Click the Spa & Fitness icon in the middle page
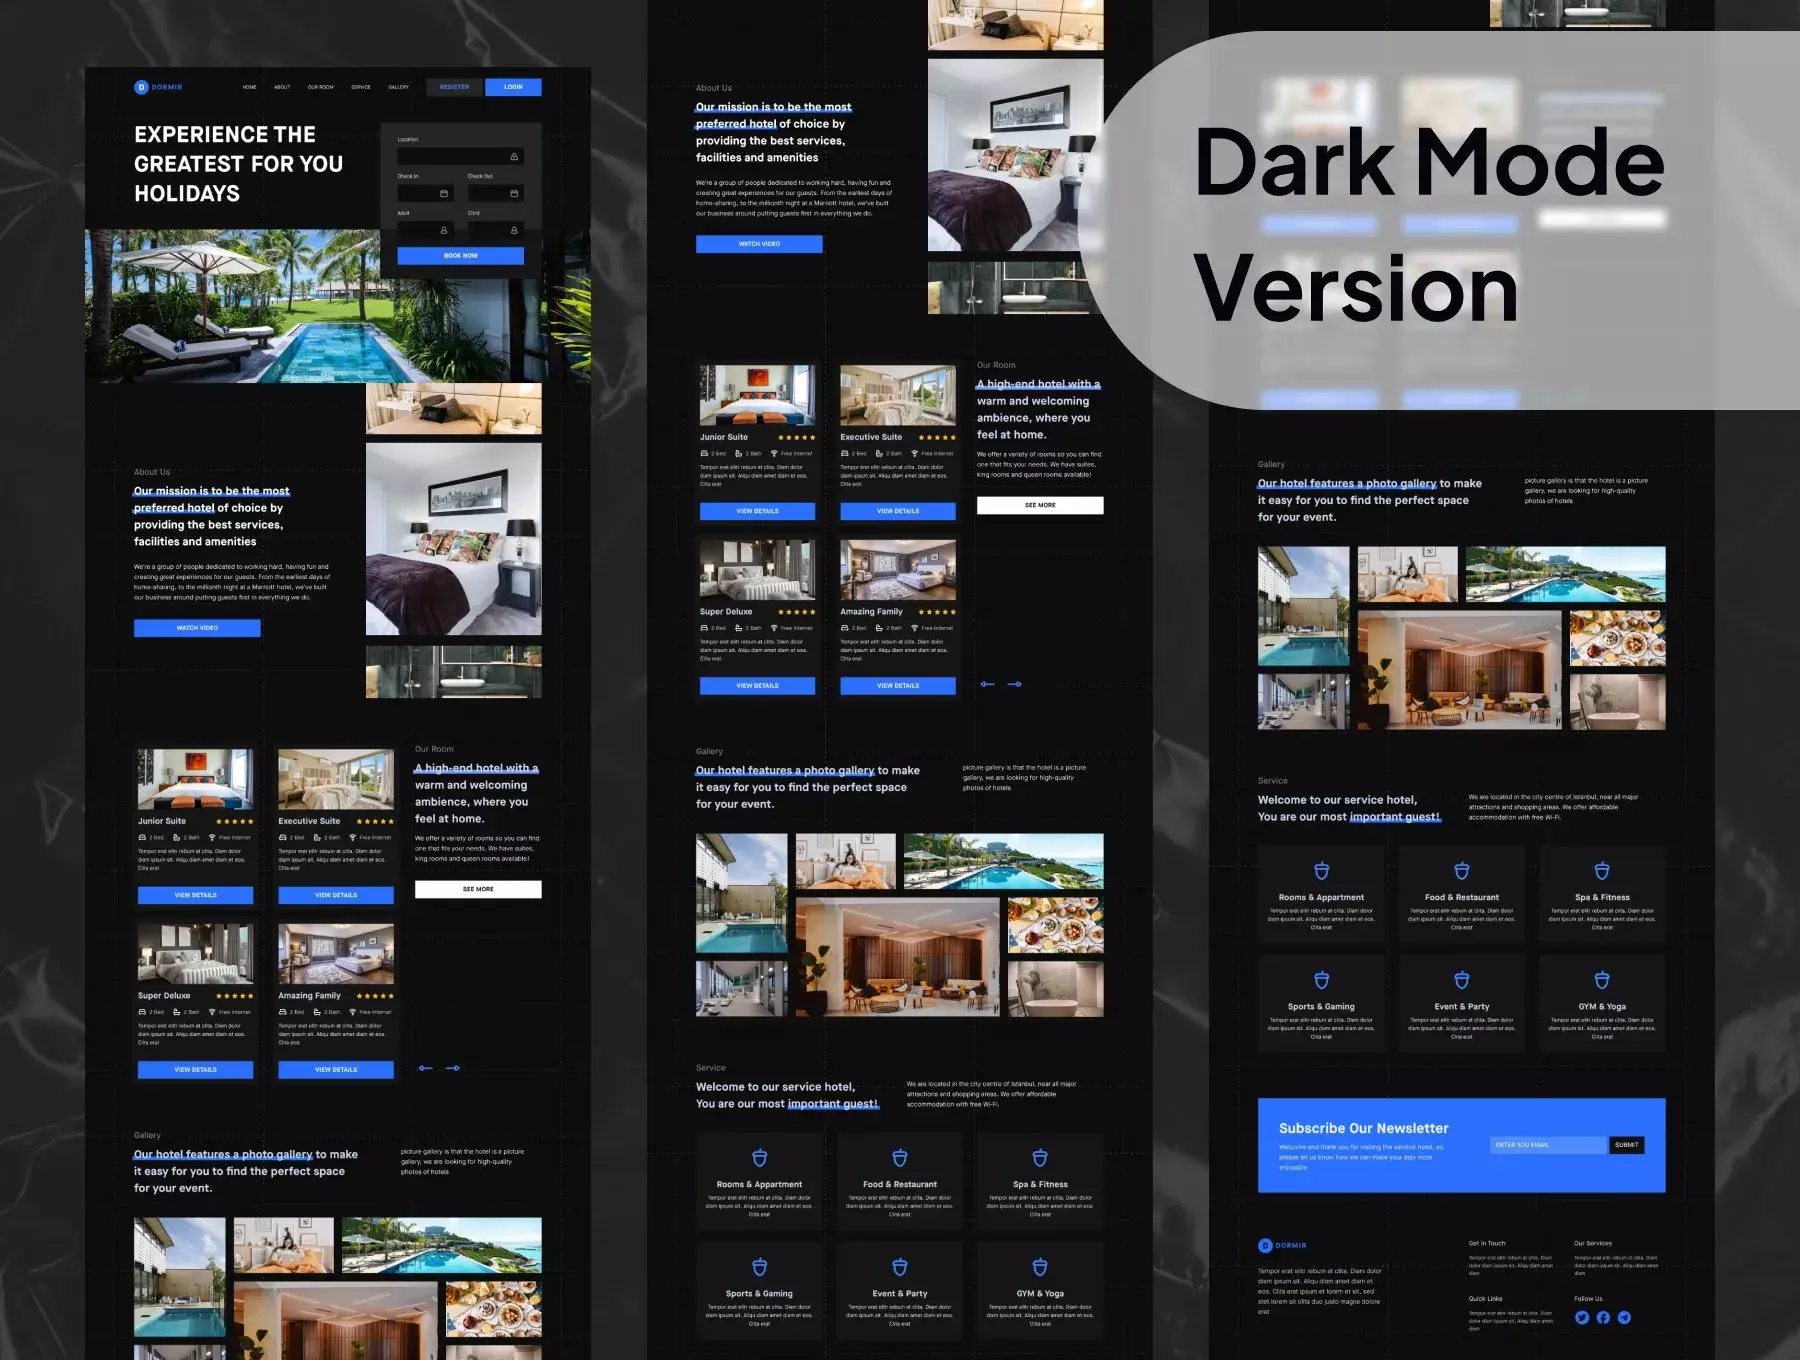 [1040, 1158]
